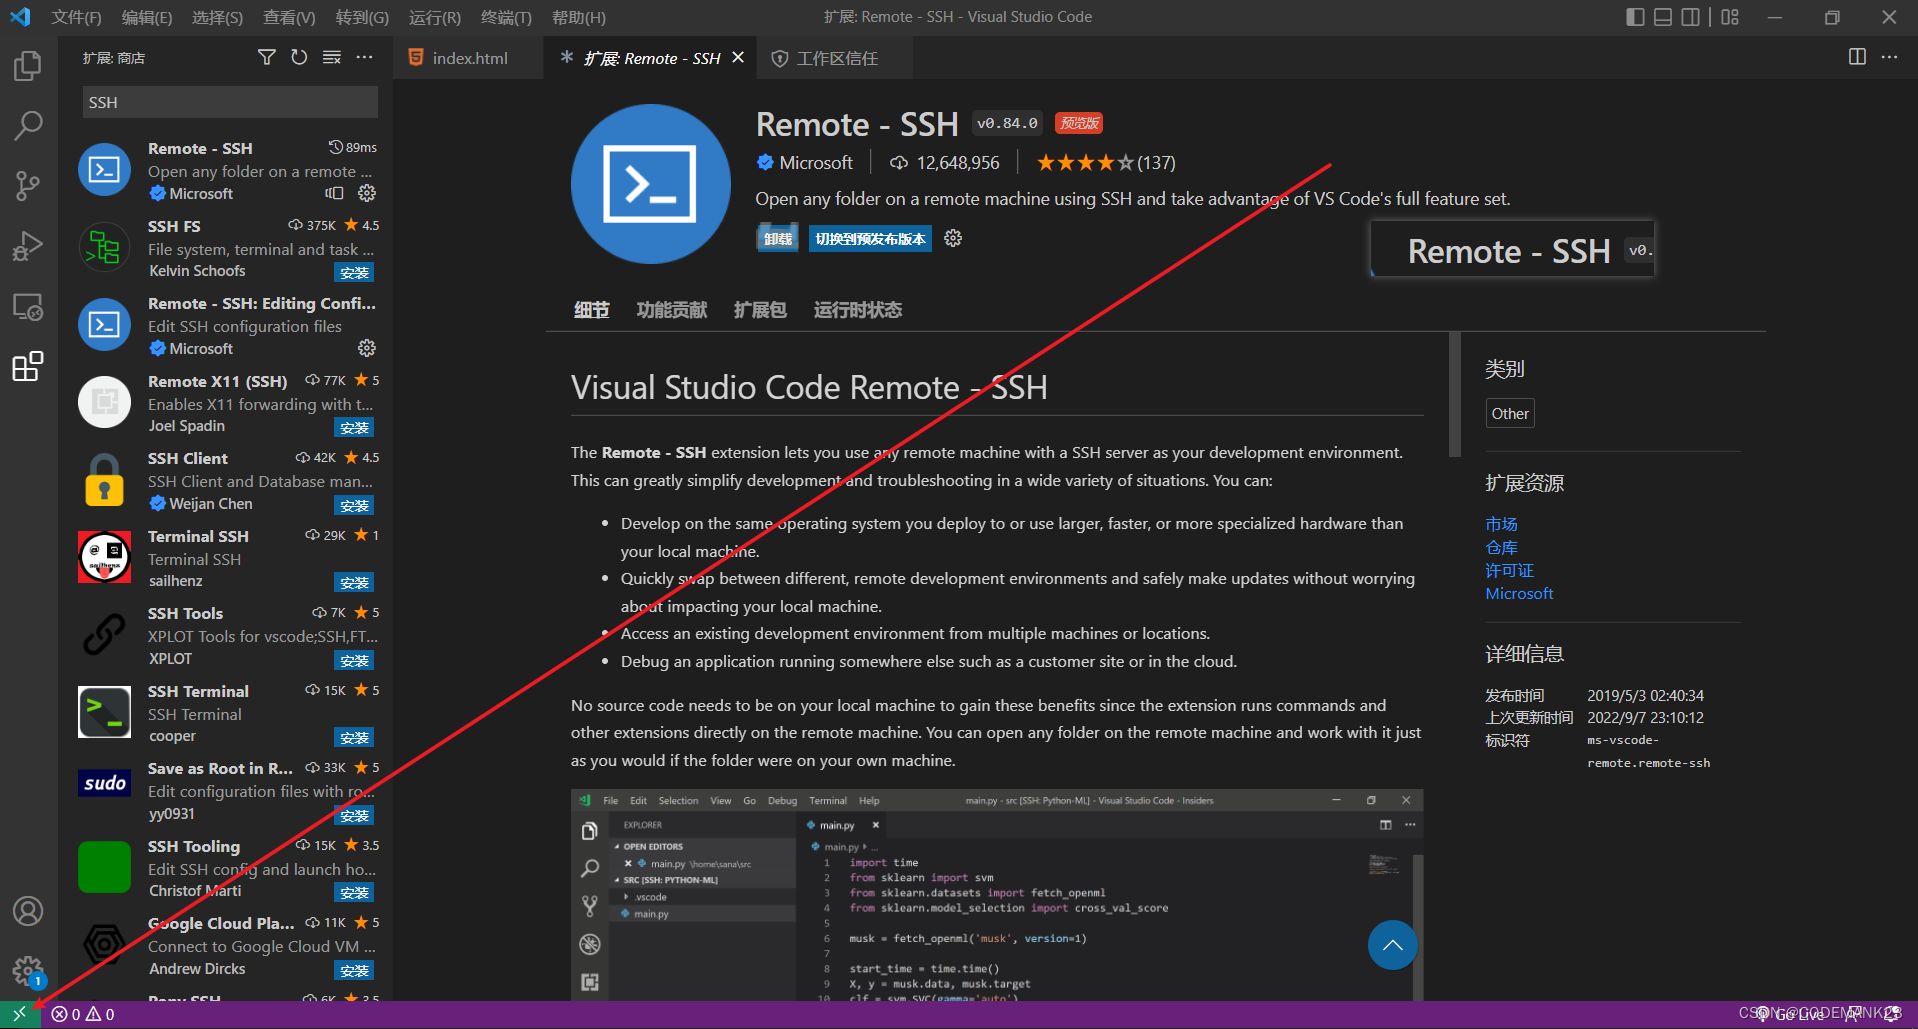Switch to index.html tab
Image resolution: width=1918 pixels, height=1029 pixels.
468,58
